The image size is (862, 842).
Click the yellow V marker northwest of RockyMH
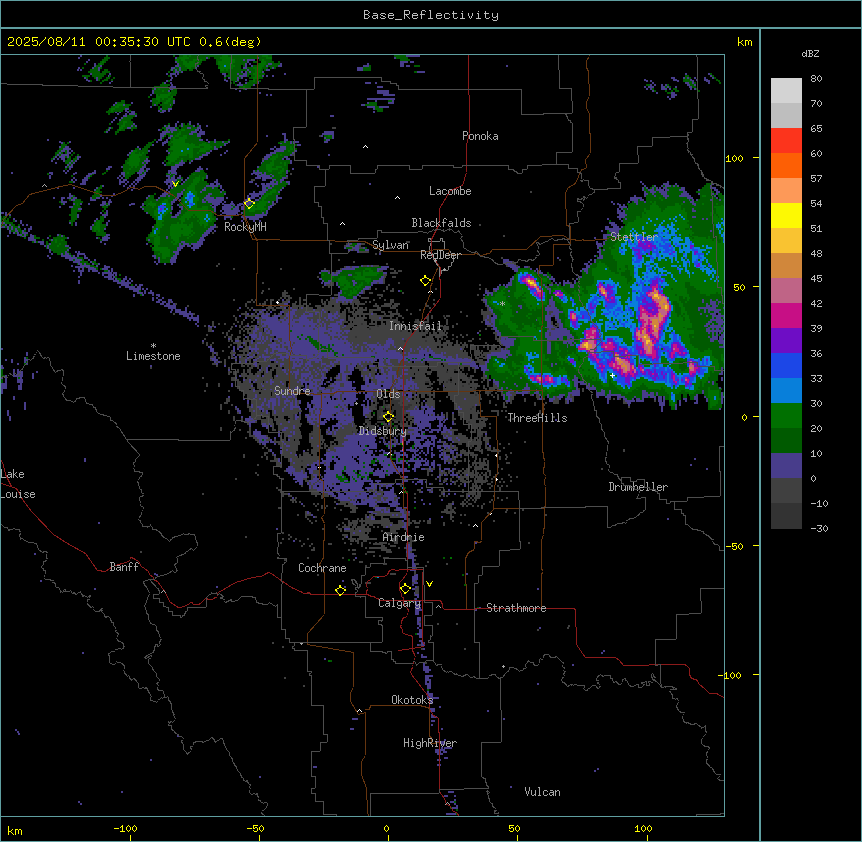[175, 184]
